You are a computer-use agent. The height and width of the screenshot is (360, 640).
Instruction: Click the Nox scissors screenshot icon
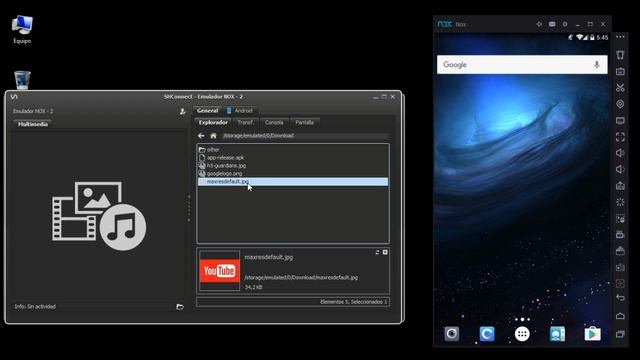pos(620,87)
